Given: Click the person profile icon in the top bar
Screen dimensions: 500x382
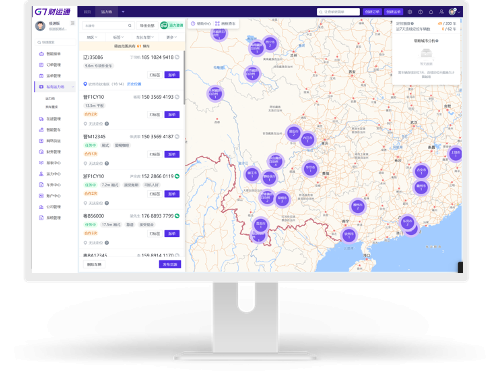Looking at the screenshot, I should click(x=441, y=12).
